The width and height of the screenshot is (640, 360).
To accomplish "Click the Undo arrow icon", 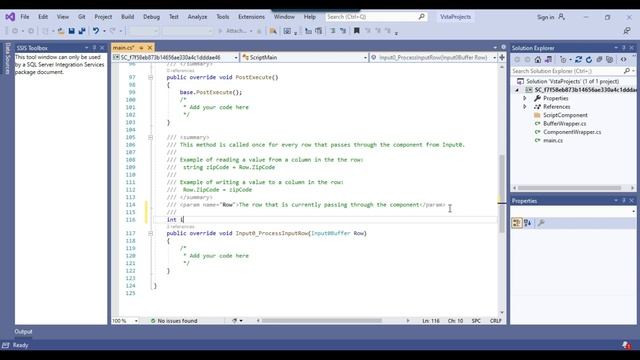I will point(96,31).
